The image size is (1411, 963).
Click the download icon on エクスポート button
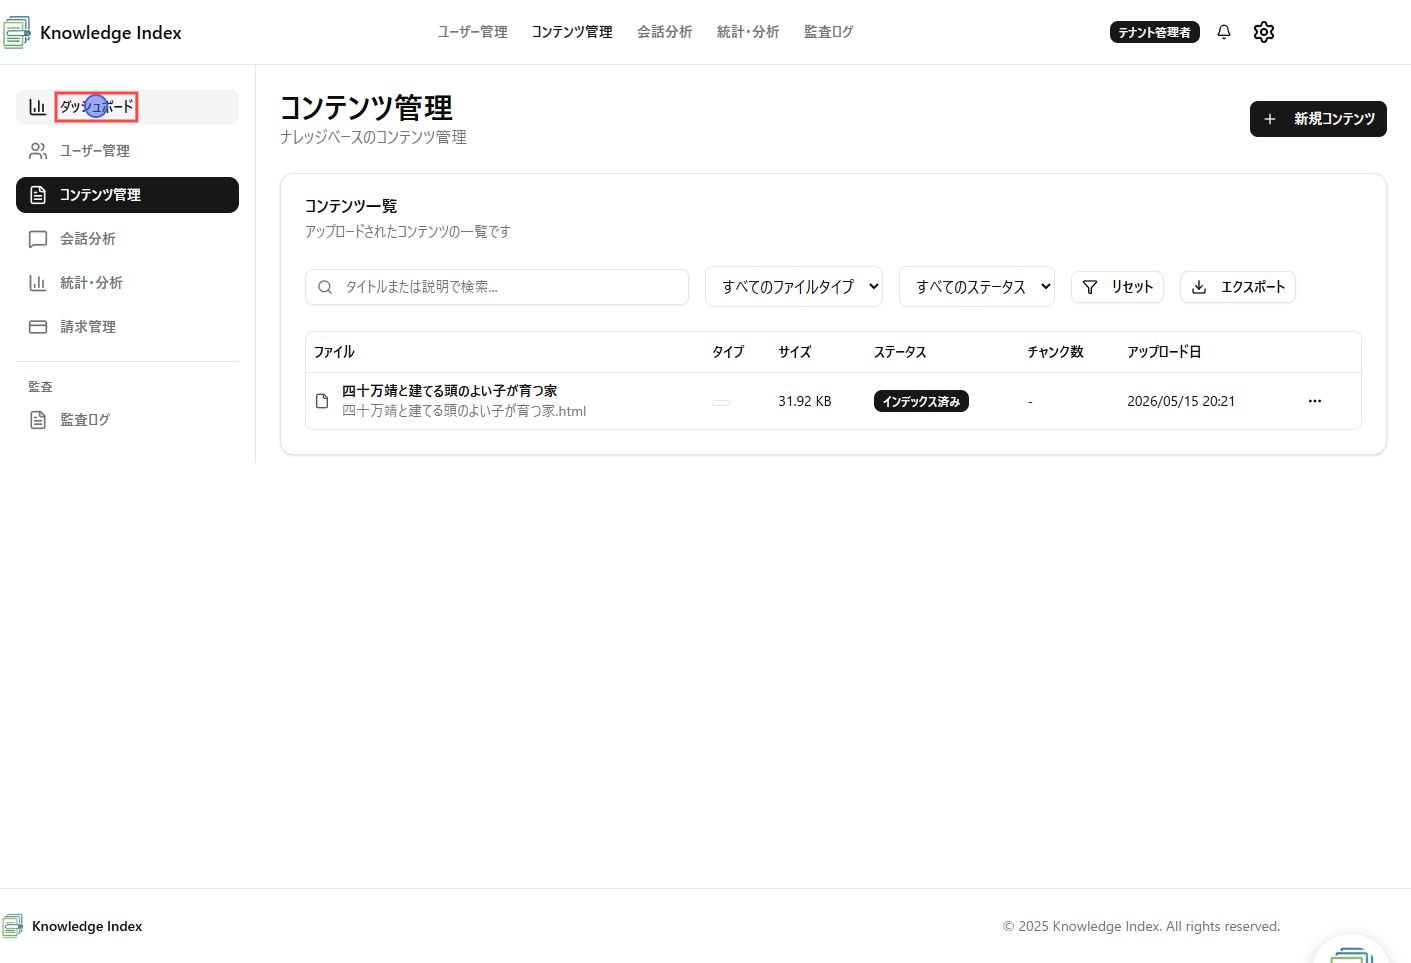1199,287
